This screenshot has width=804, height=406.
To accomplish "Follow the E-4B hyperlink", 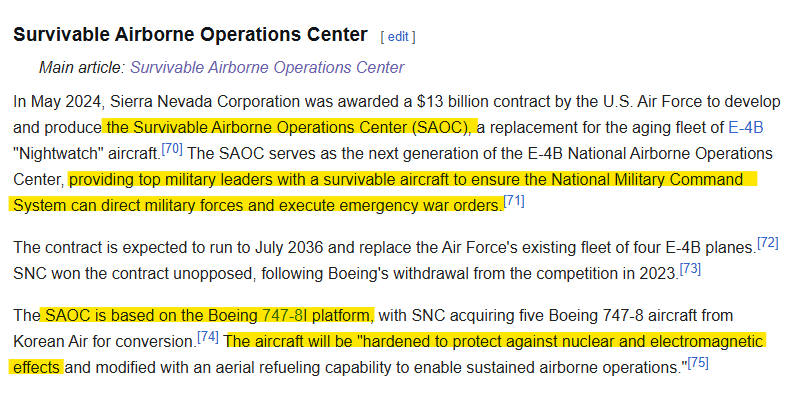I will [x=745, y=127].
